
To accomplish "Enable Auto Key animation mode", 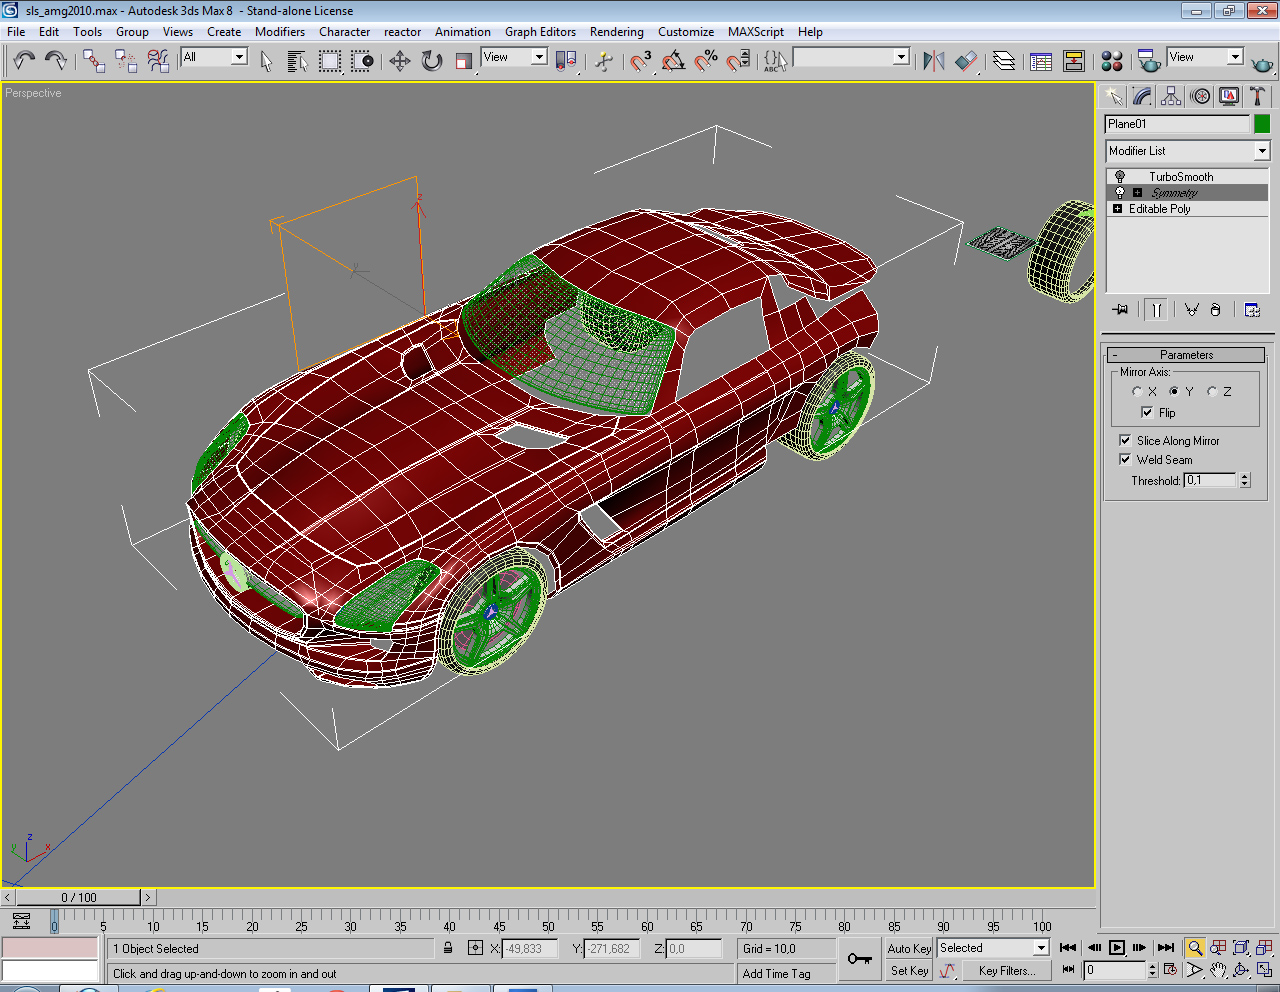I will click(x=908, y=948).
